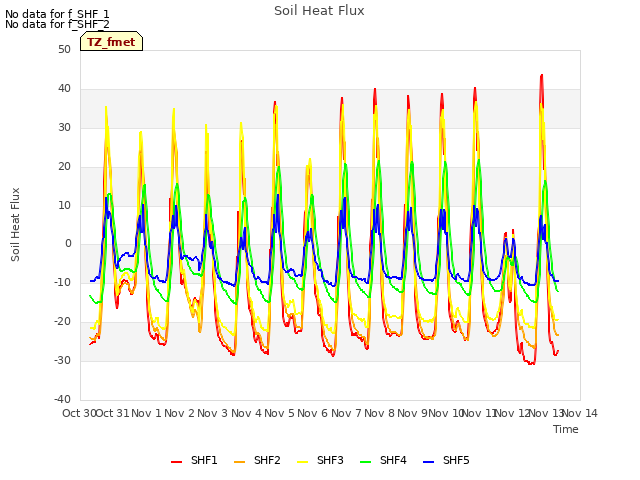
Task: Select the SHF5 legend label
Action: pos(456,460)
